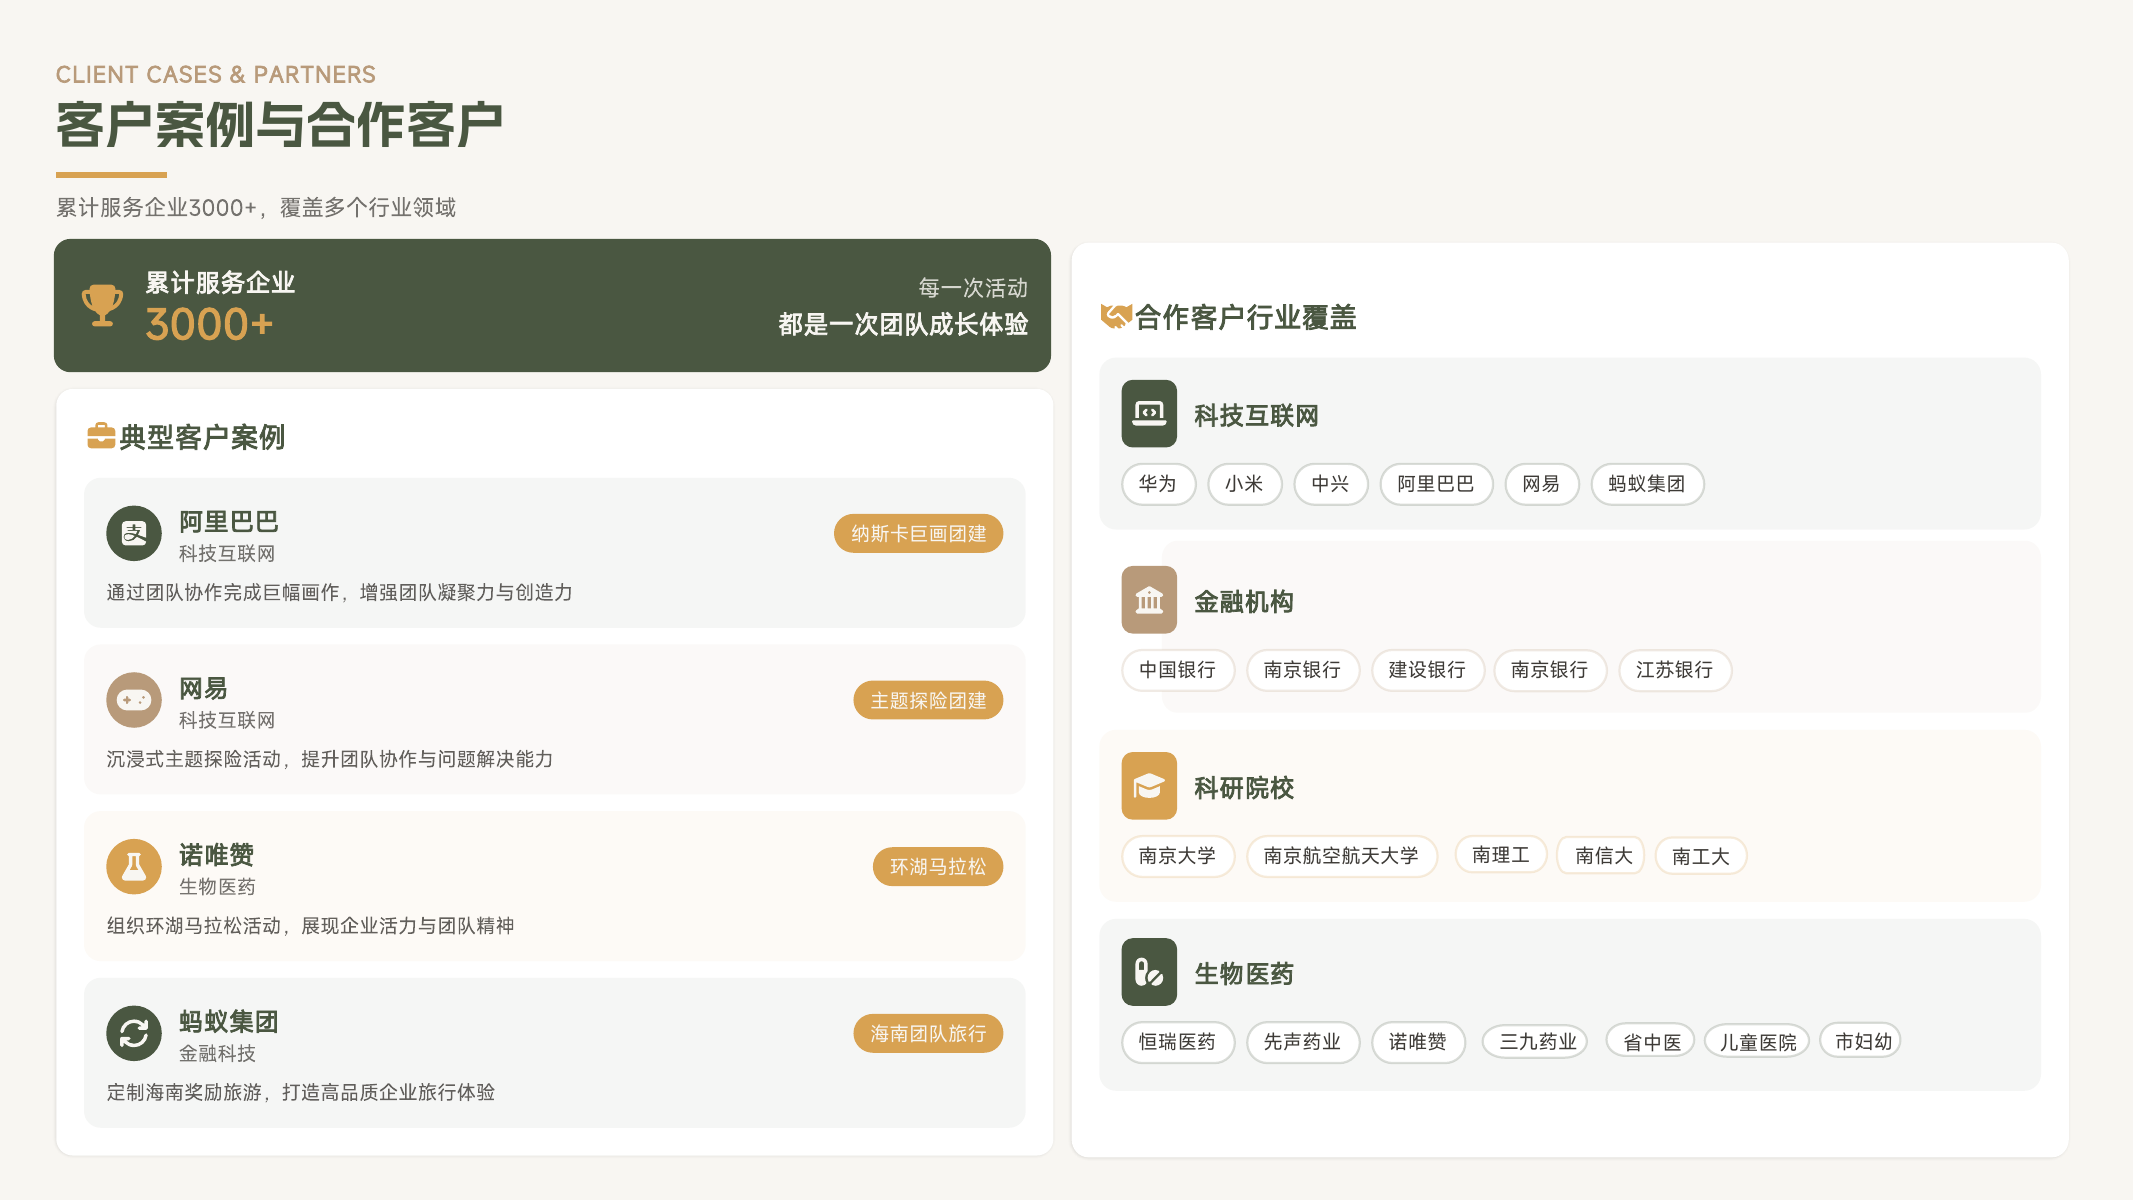
Task: Select the 江苏银行 chip
Action: [1675, 670]
